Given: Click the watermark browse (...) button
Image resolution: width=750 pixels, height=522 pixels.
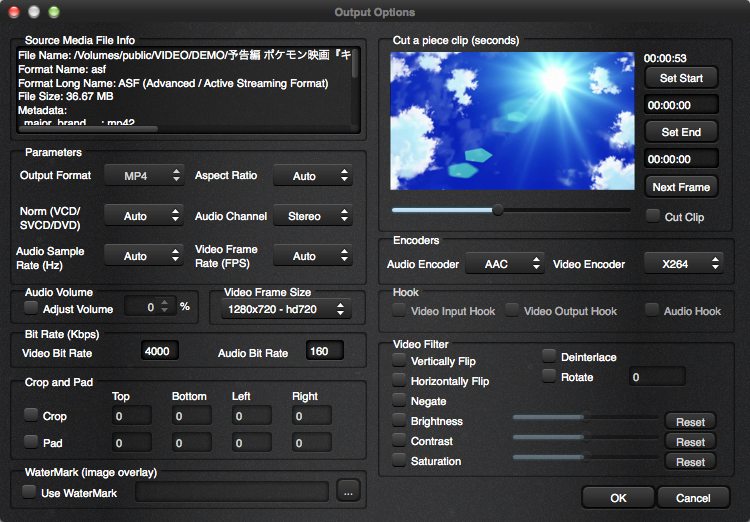Looking at the screenshot, I should (347, 491).
